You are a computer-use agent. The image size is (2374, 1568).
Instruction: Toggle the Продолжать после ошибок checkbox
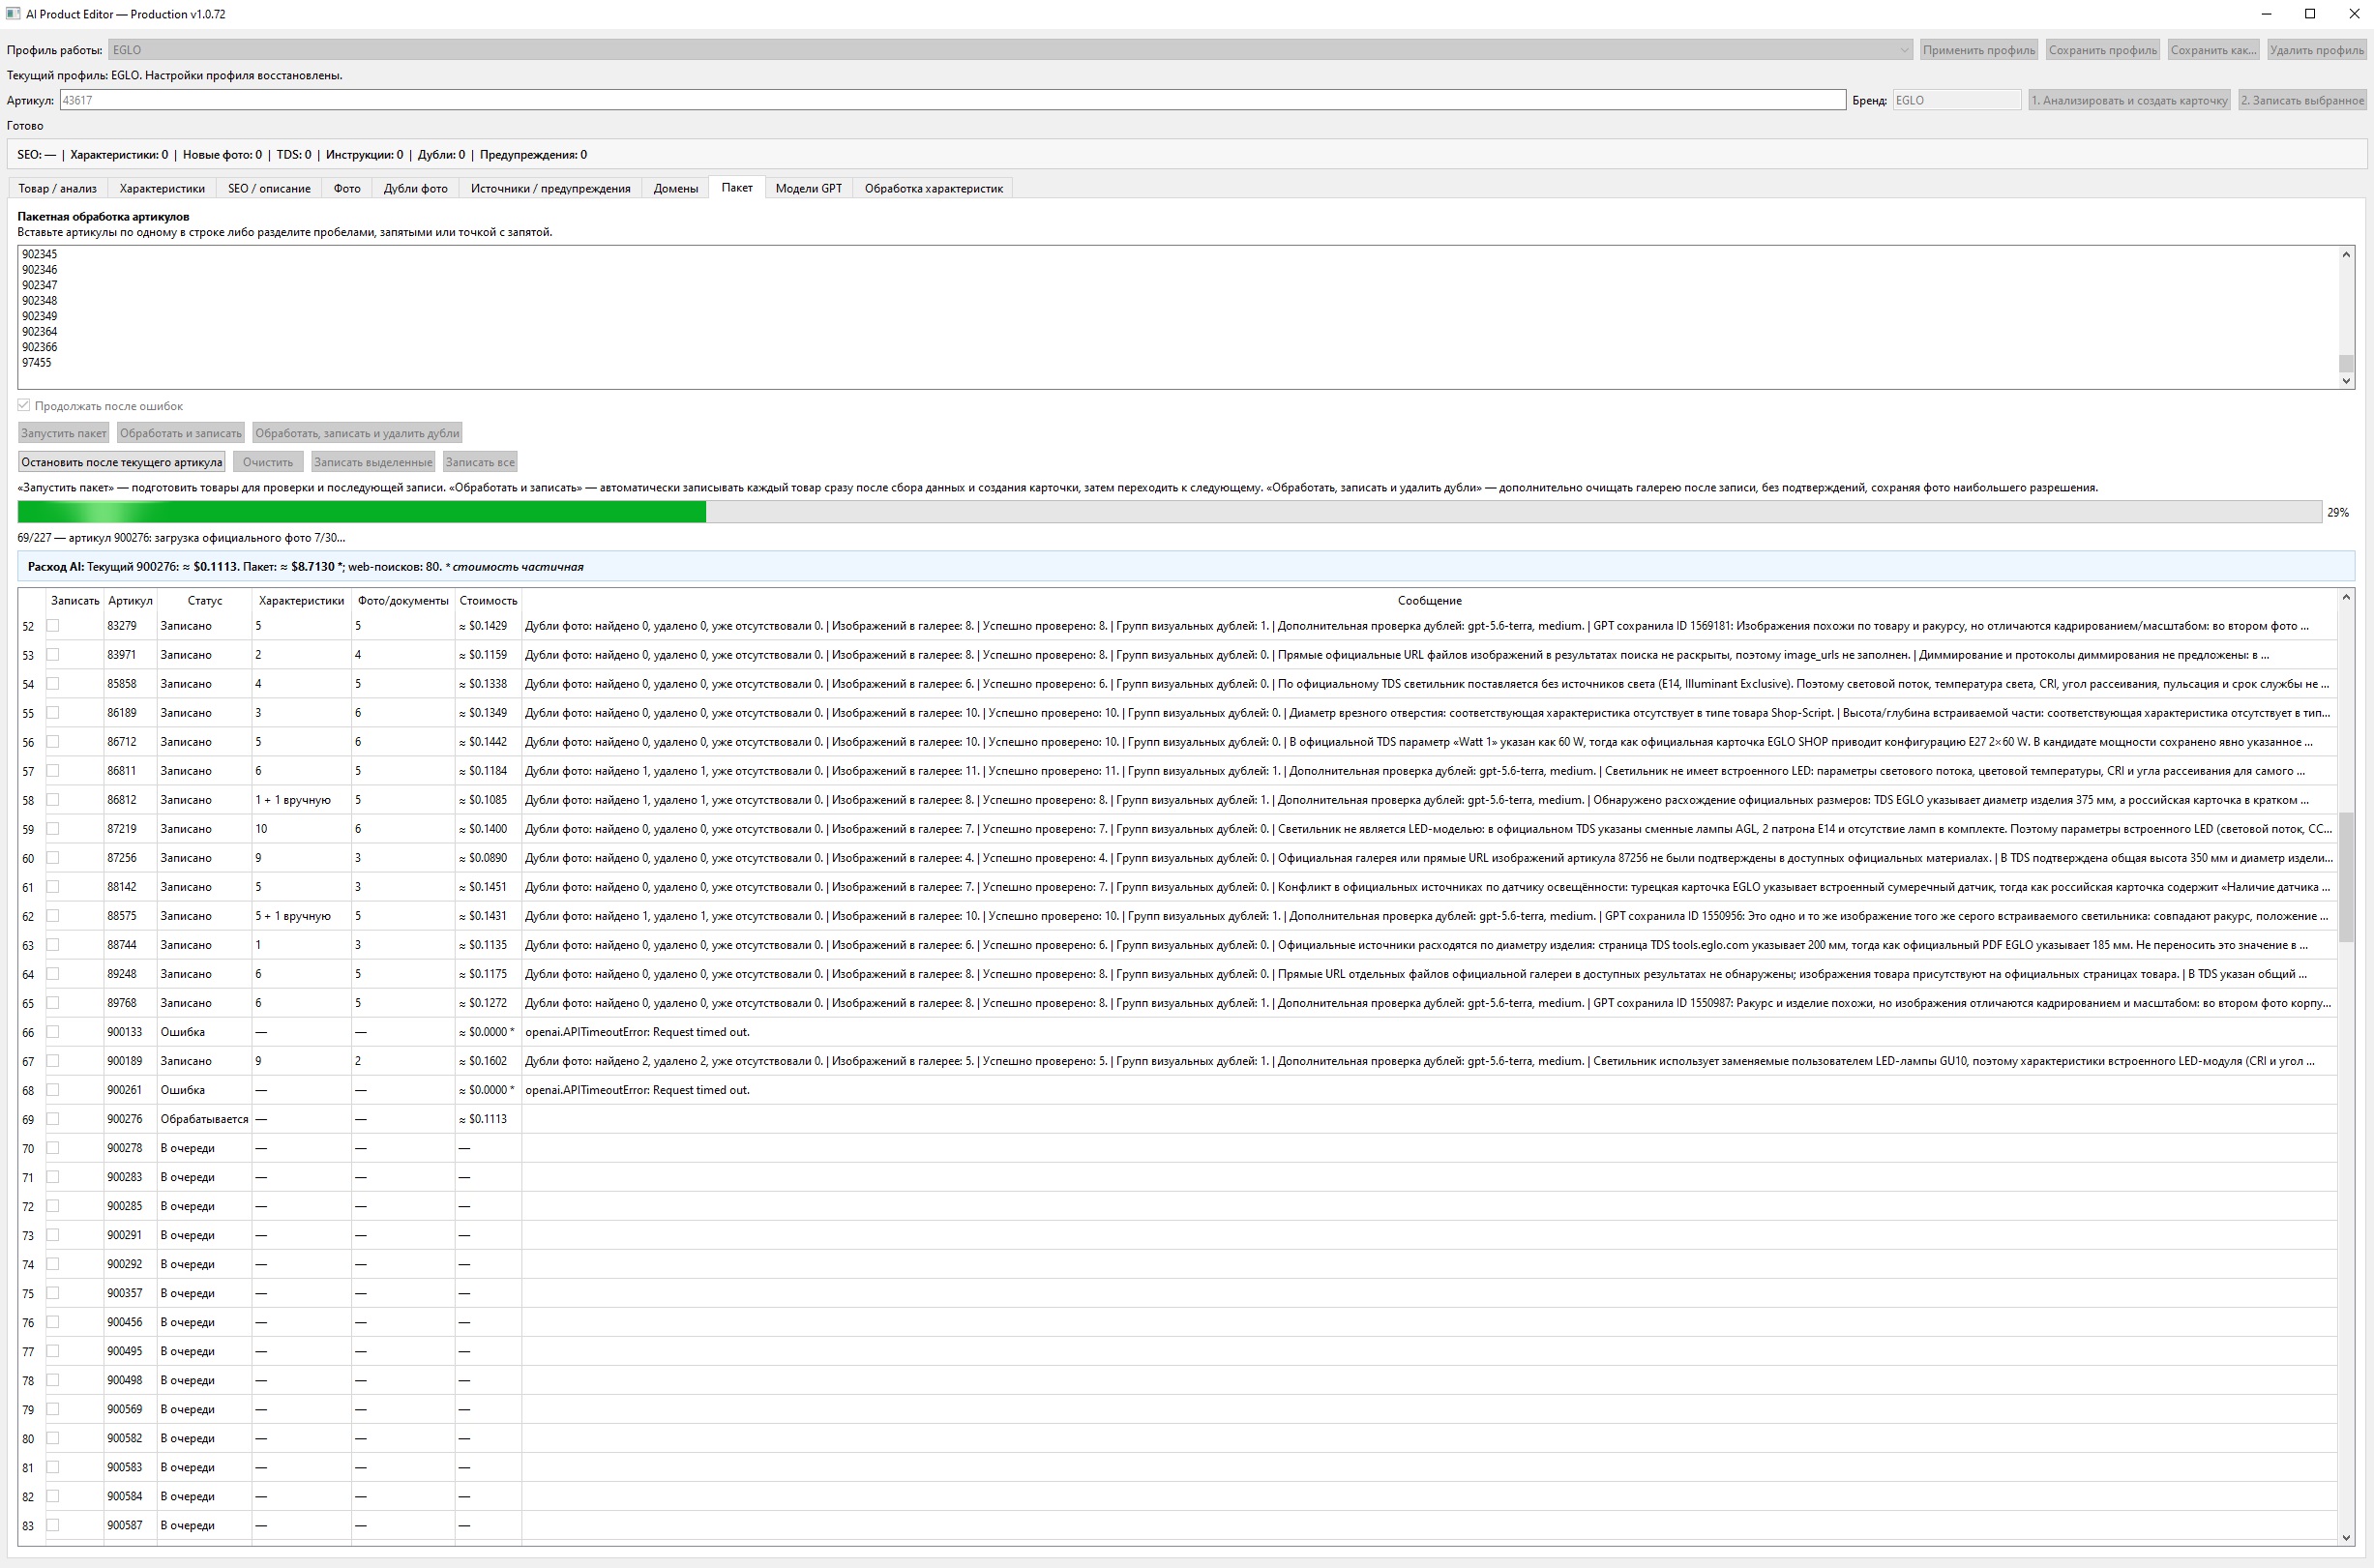pos(24,405)
